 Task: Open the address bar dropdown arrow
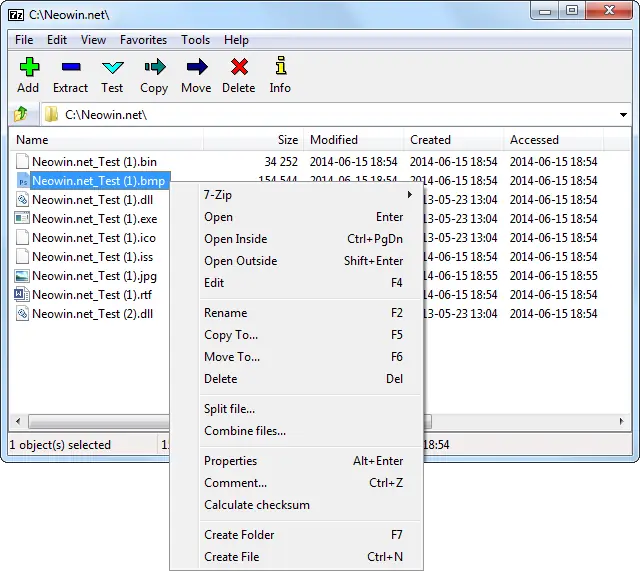tap(623, 115)
